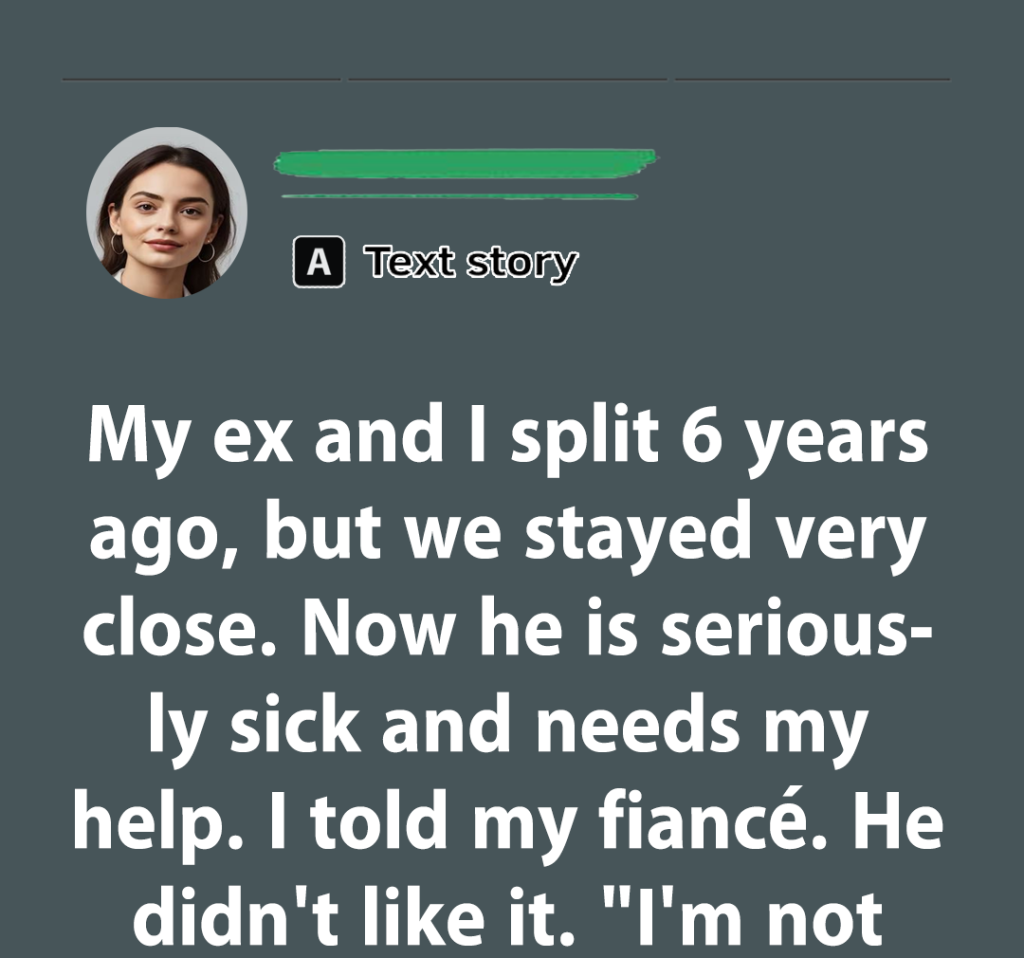Jump to the second story progress segment
Viewport: 1024px width, 958px height.
pos(507,80)
